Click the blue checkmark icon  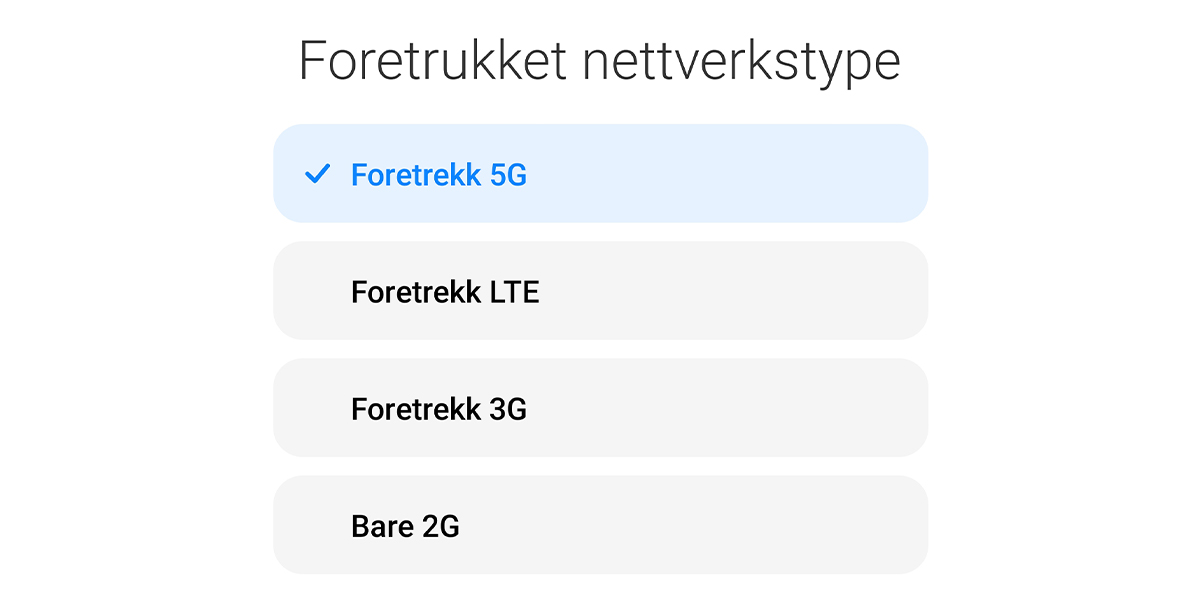tap(317, 175)
